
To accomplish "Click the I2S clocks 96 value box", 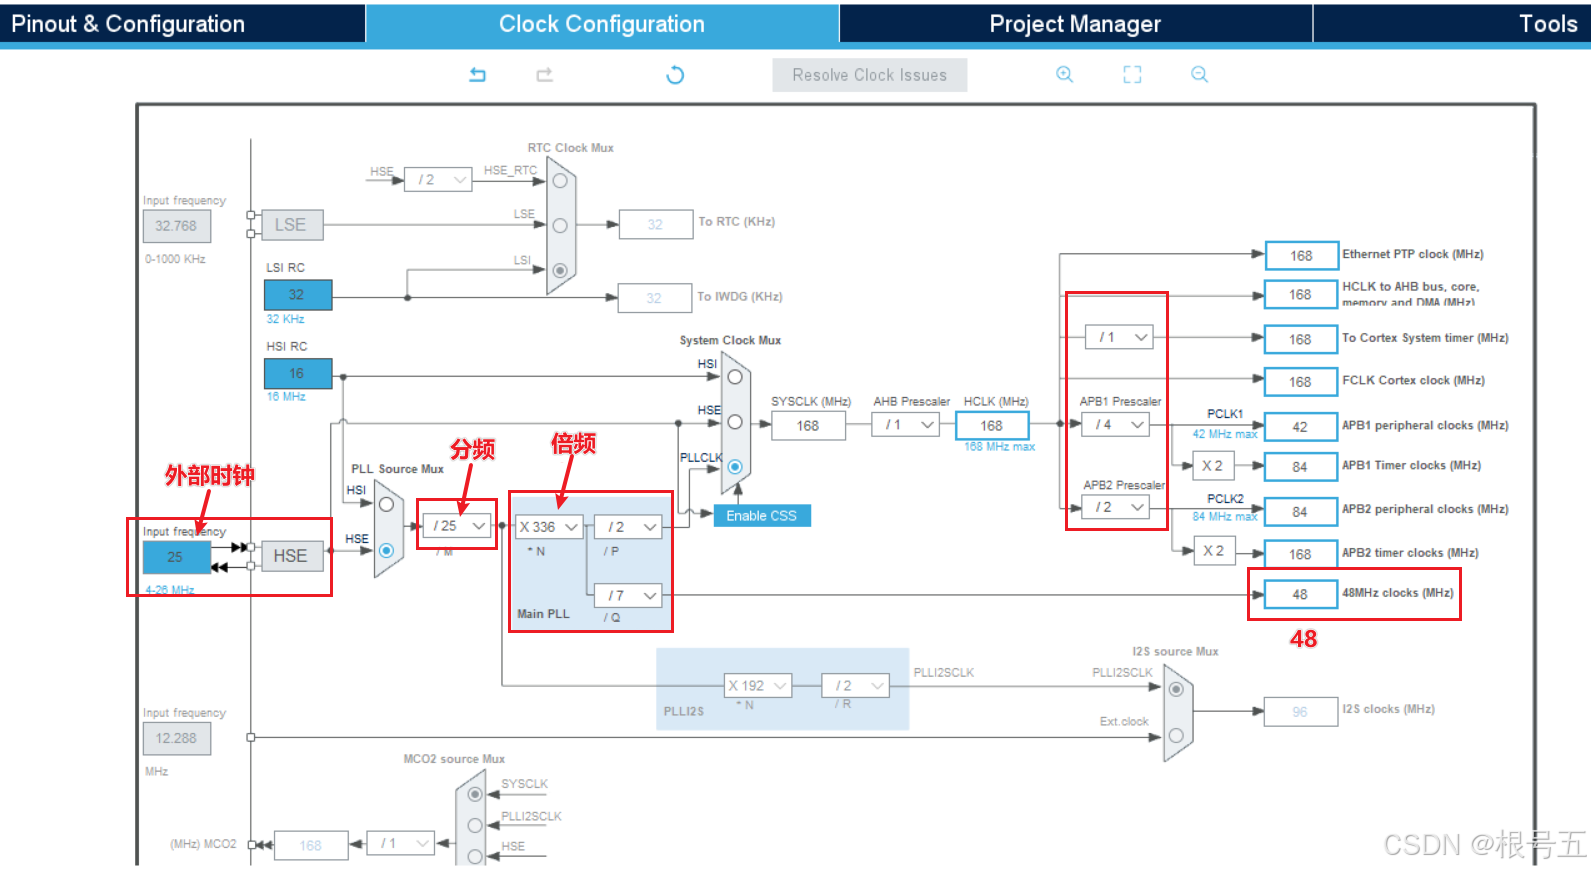I will coord(1300,712).
